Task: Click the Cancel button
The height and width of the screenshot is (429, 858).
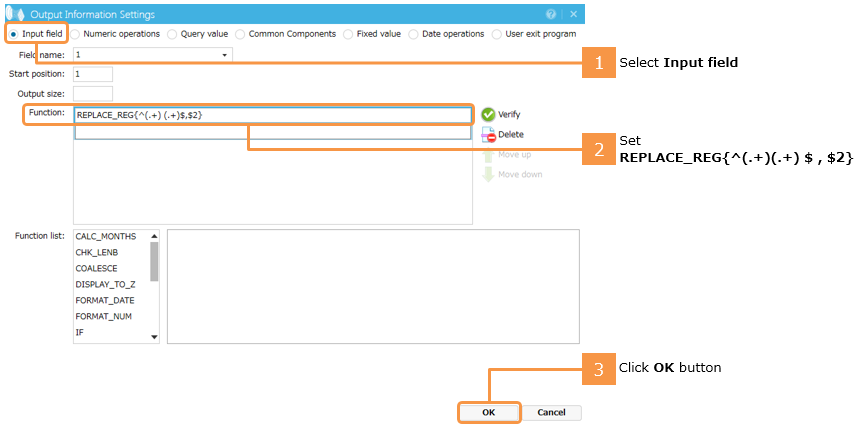Action: click(551, 412)
